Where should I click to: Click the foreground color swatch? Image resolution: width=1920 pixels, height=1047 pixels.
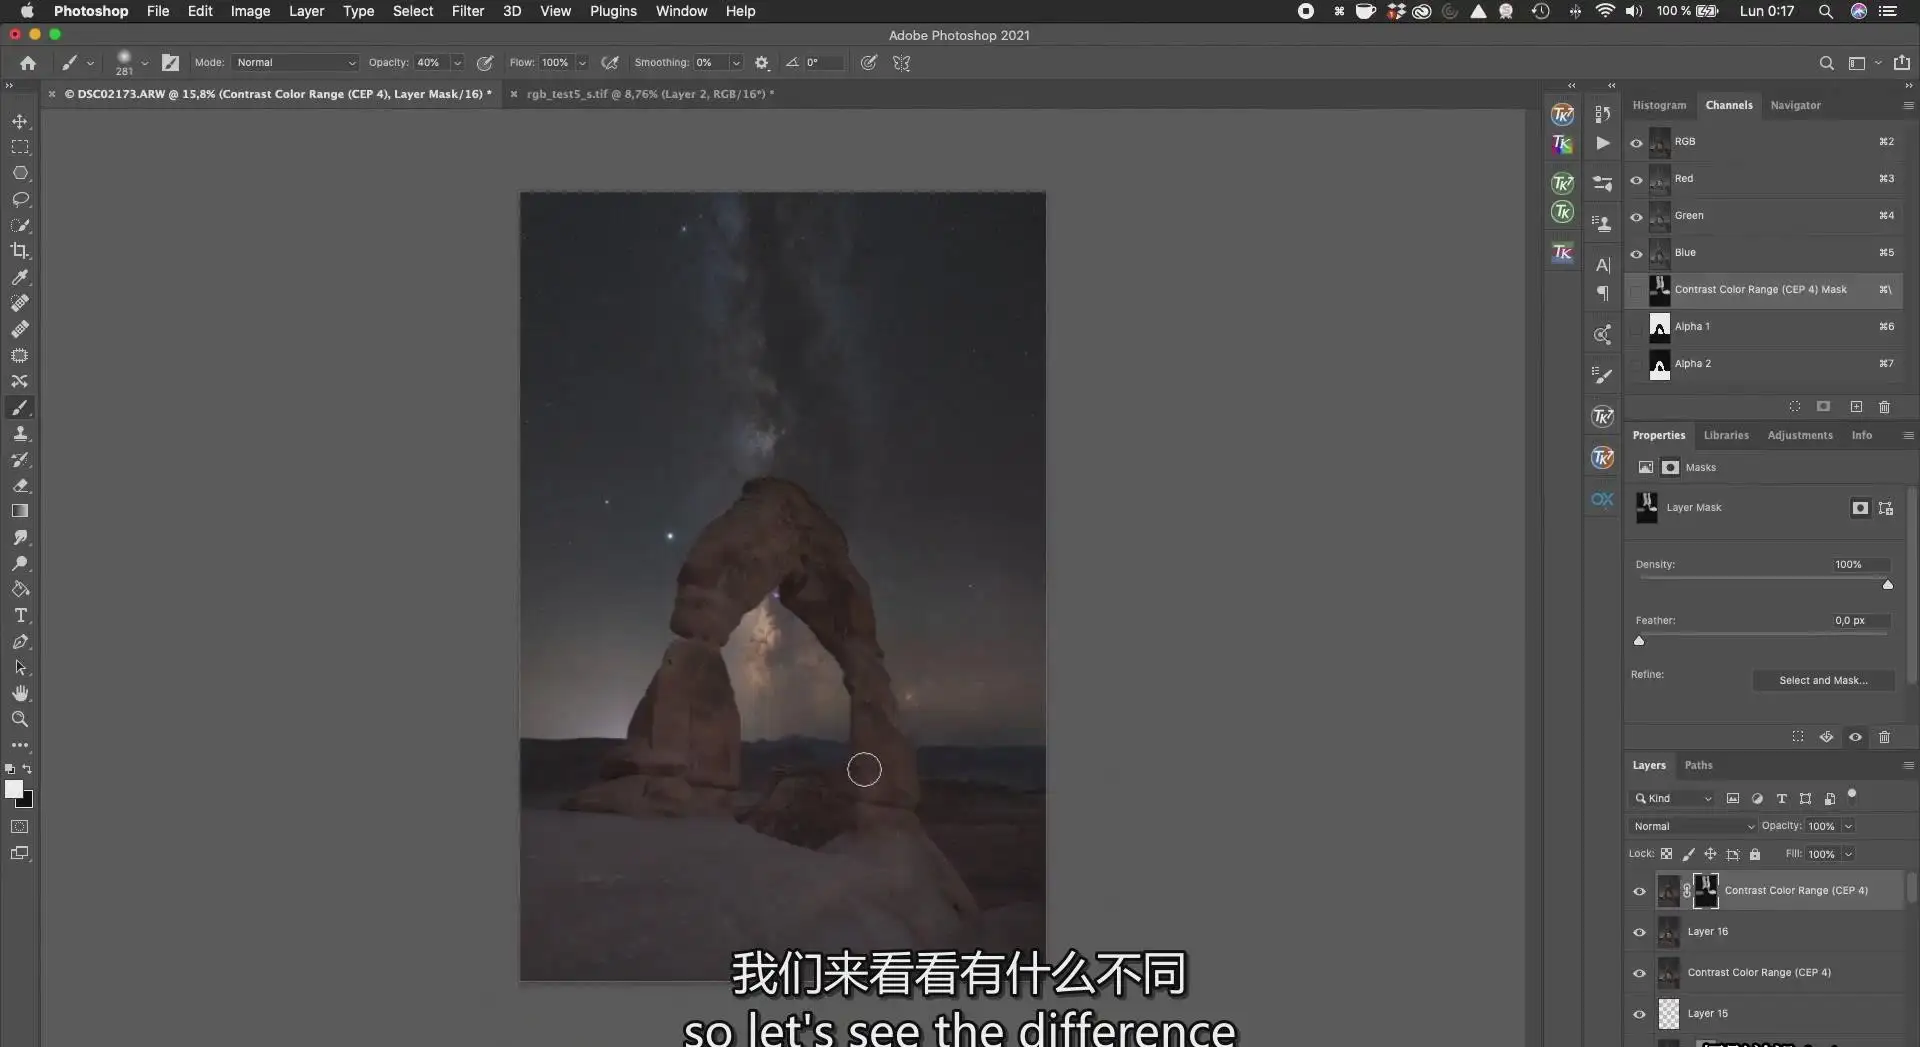[14, 790]
